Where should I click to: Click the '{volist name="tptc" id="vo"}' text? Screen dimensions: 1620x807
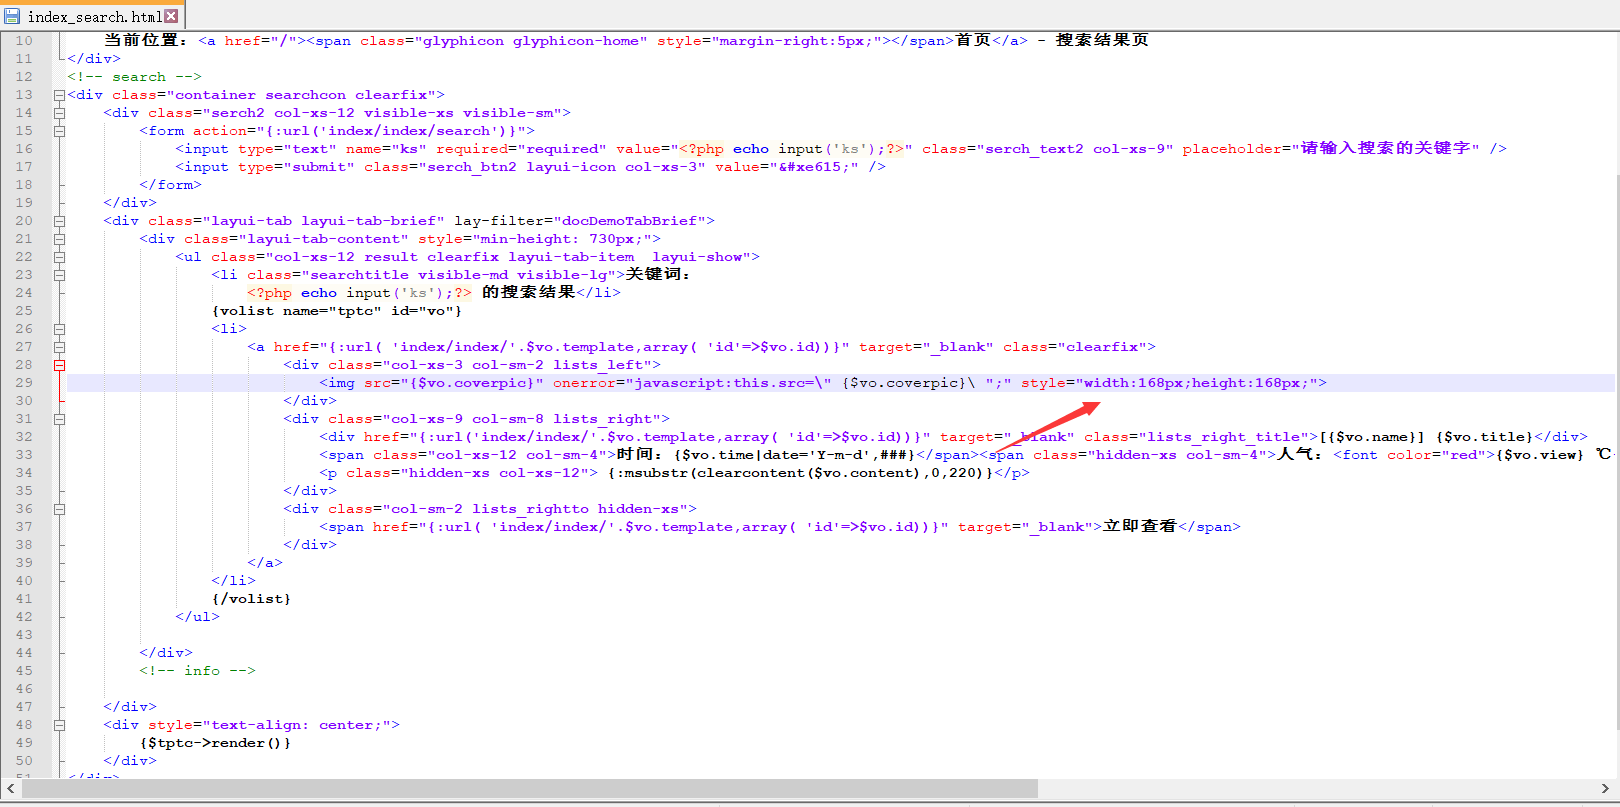tap(337, 311)
